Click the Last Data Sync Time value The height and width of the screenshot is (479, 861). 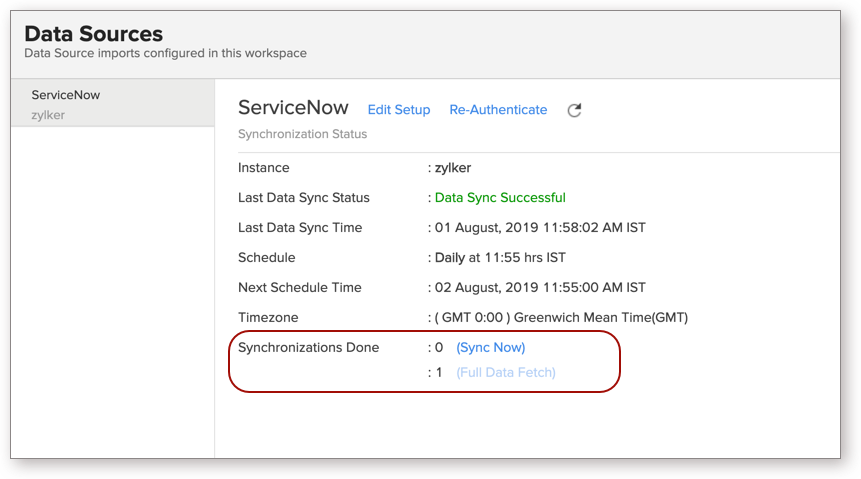[x=540, y=227]
